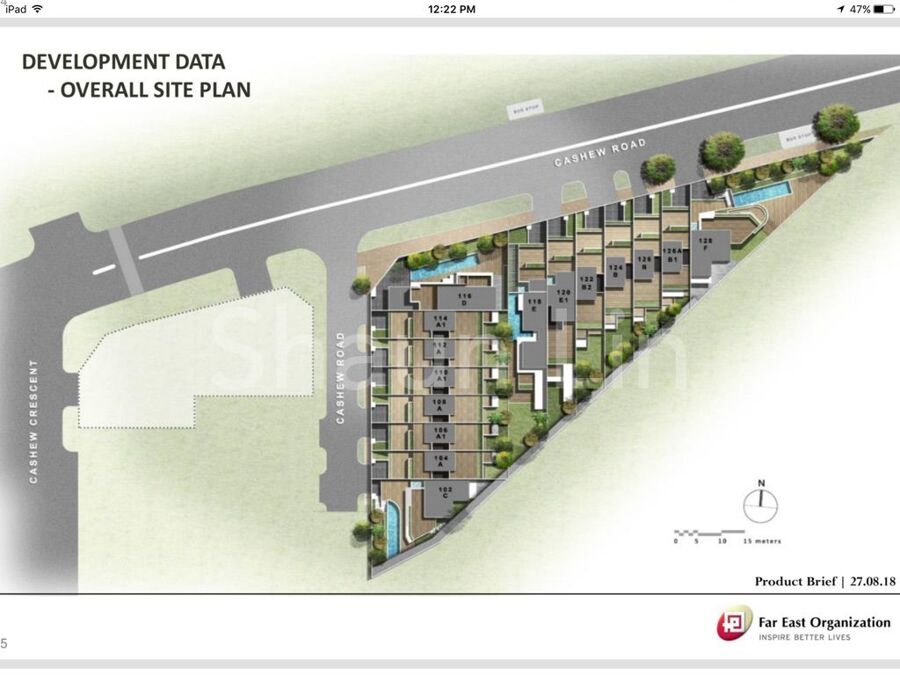The width and height of the screenshot is (900, 675).
Task: Select unit 126A B1 on site plan
Action: pyautogui.click(x=673, y=254)
